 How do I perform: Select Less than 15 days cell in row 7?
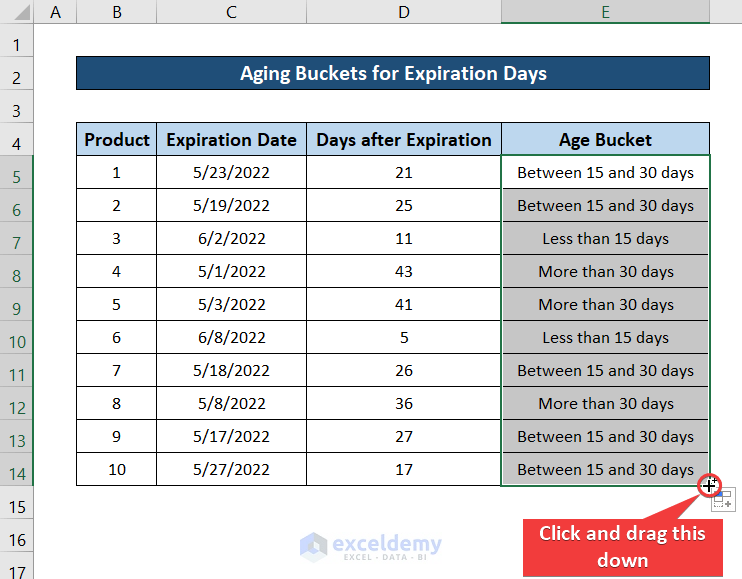click(x=605, y=239)
